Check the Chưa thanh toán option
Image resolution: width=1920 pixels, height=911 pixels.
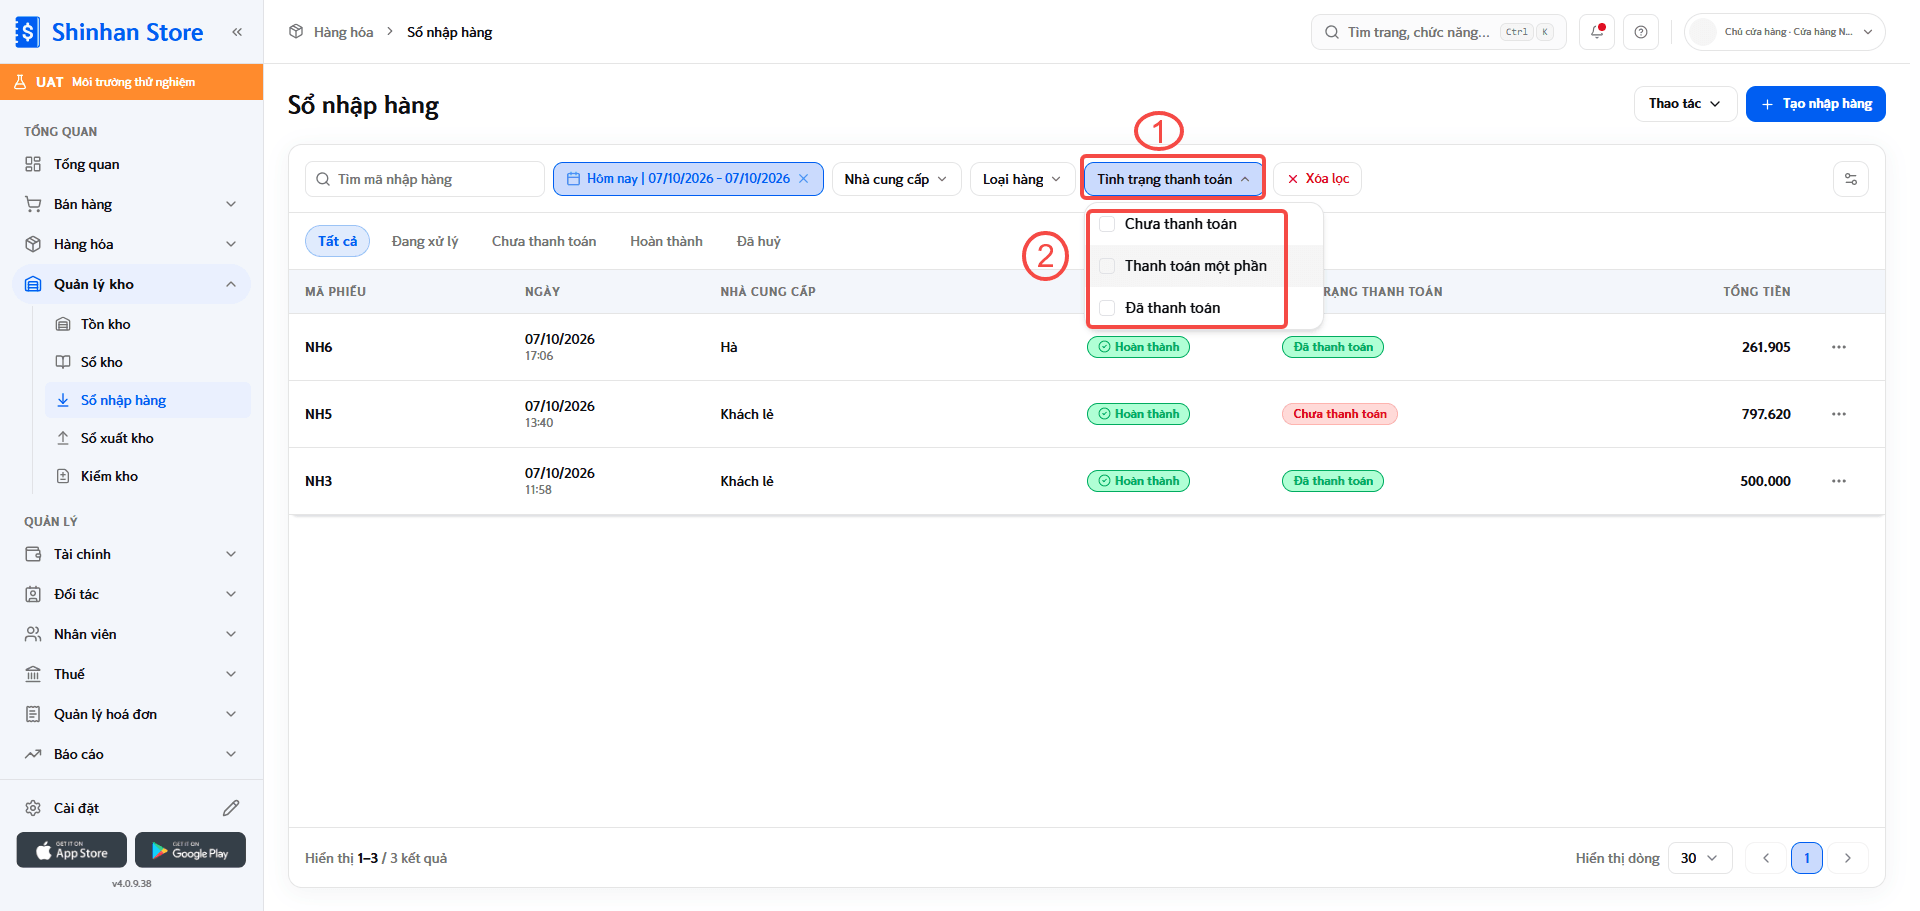pos(1107,224)
